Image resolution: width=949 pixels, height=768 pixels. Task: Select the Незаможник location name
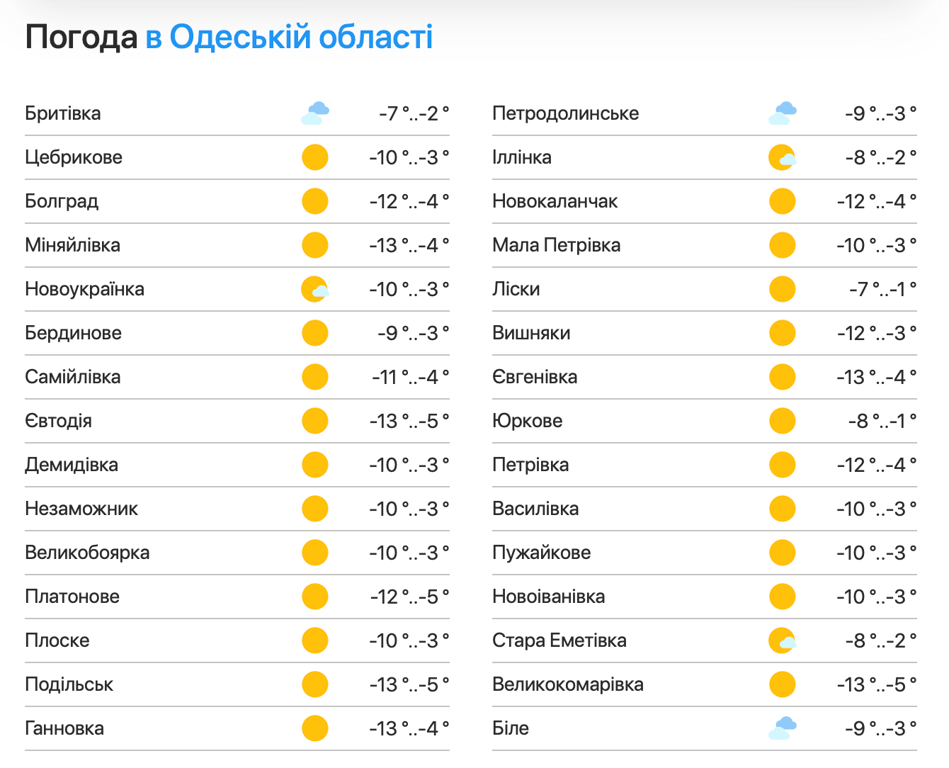pos(81,509)
